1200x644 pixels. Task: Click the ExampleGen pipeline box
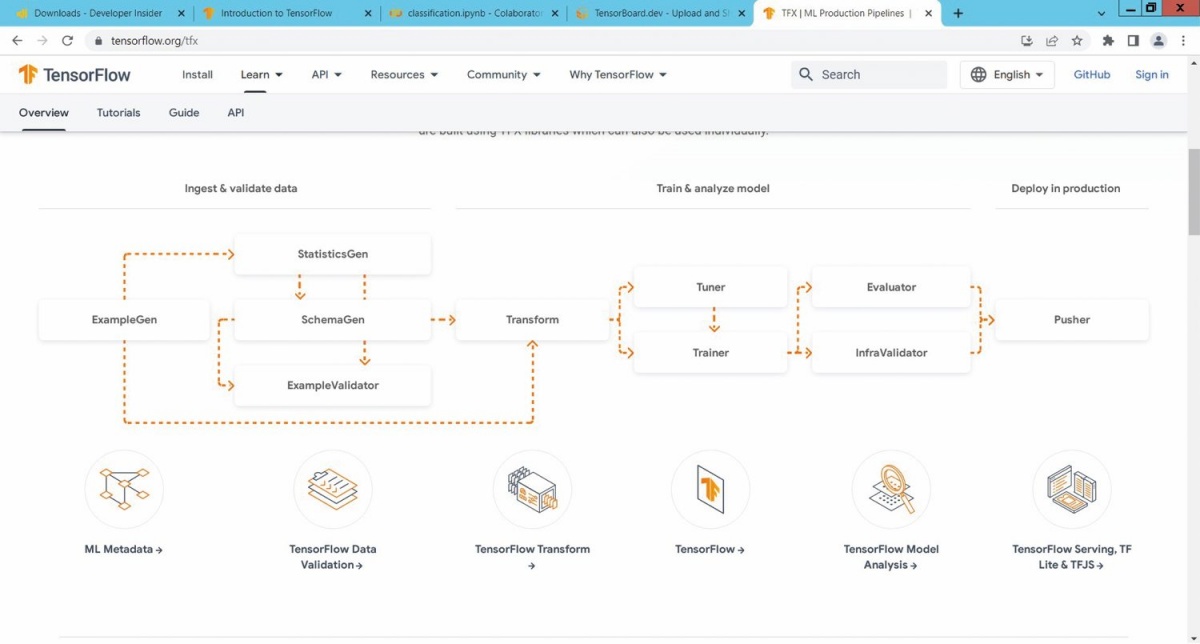124,320
